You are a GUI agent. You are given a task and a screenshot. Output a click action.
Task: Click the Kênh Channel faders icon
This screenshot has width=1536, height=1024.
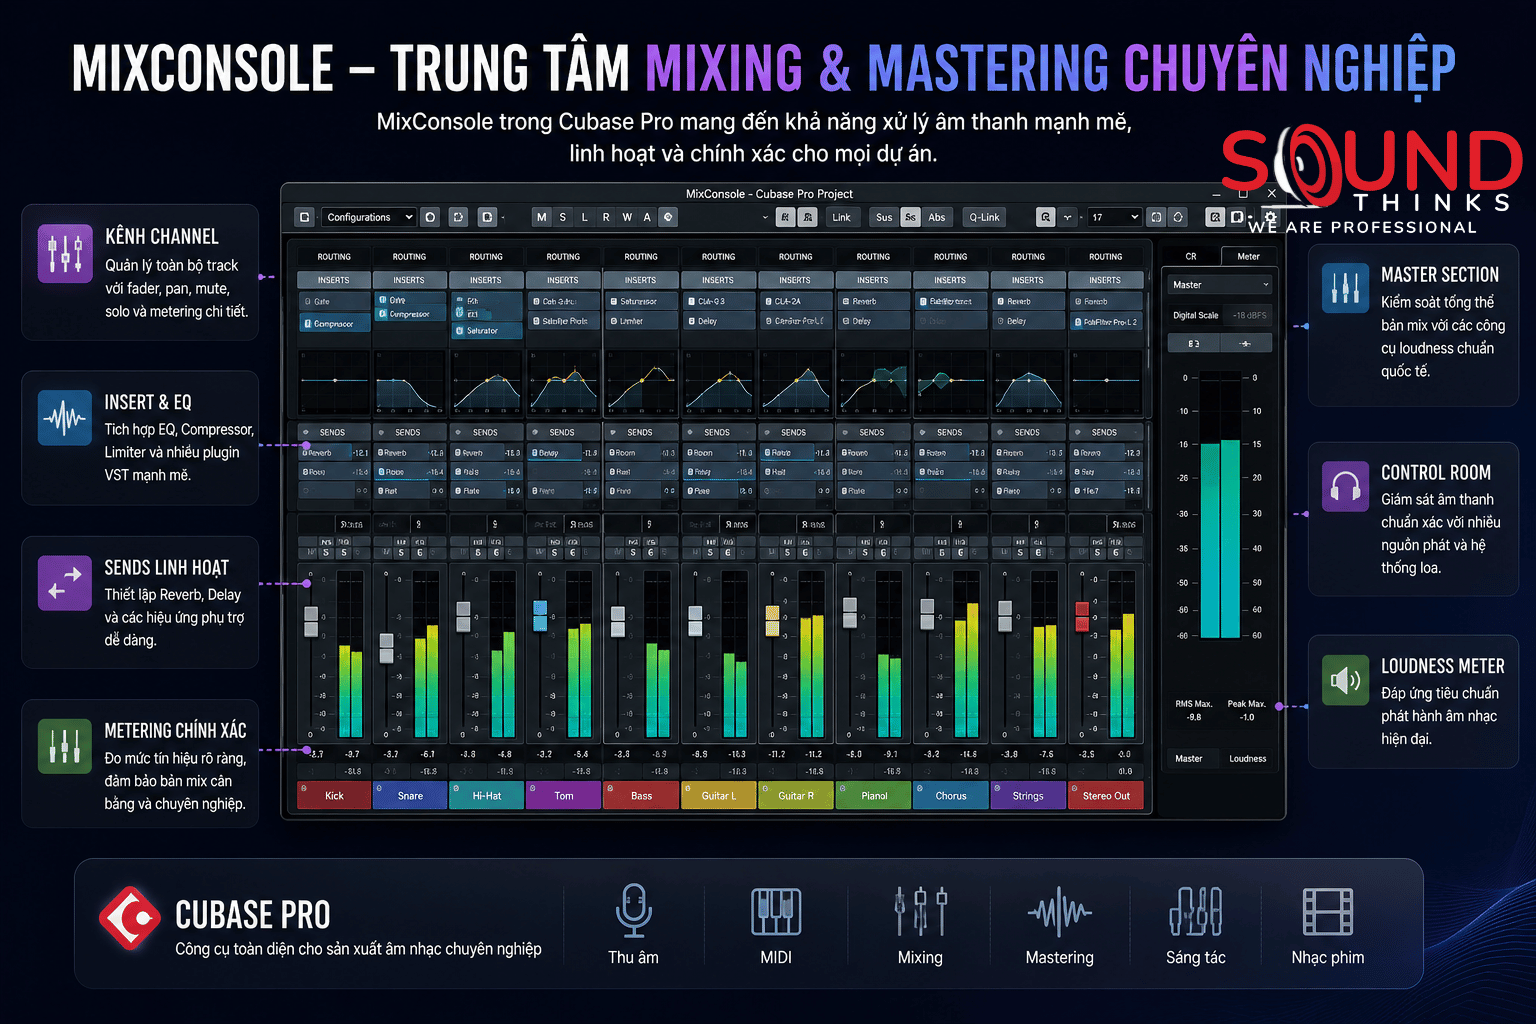pos(65,253)
